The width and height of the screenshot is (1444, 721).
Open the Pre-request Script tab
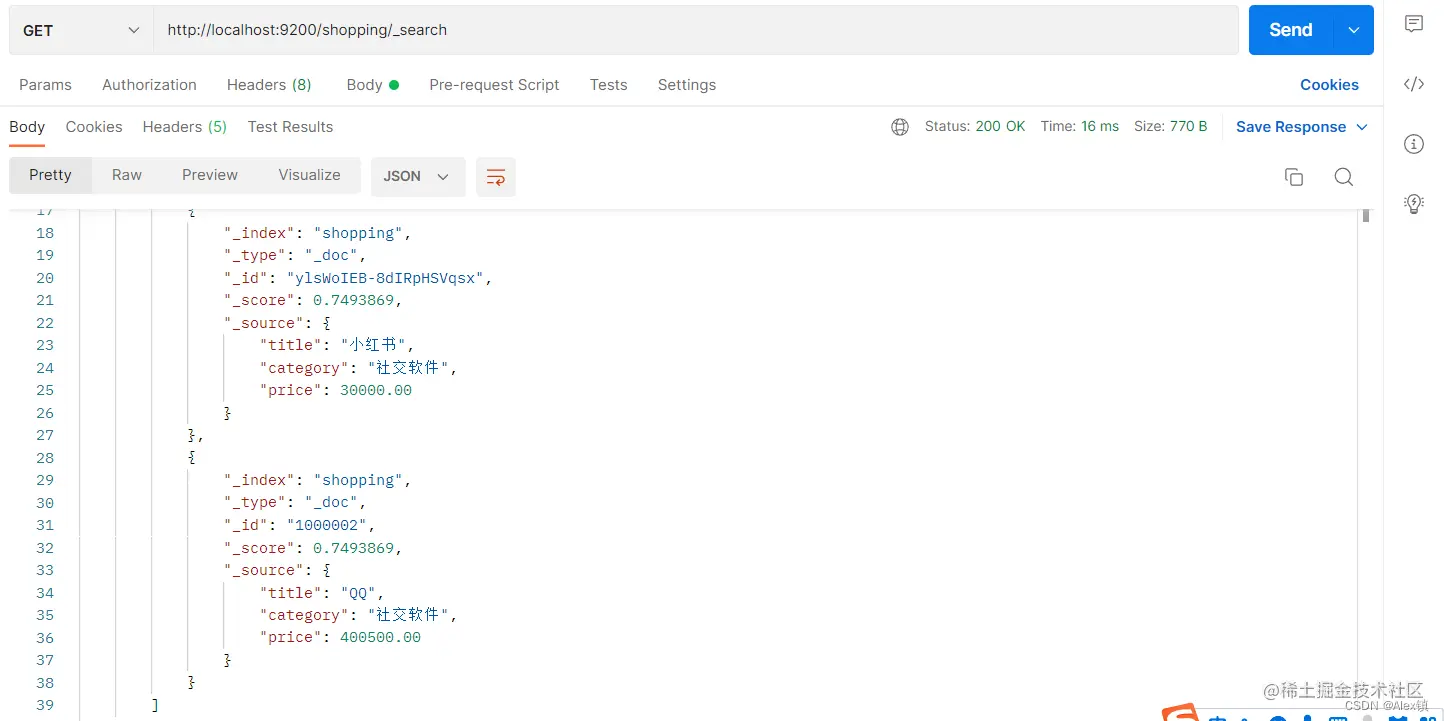click(494, 85)
